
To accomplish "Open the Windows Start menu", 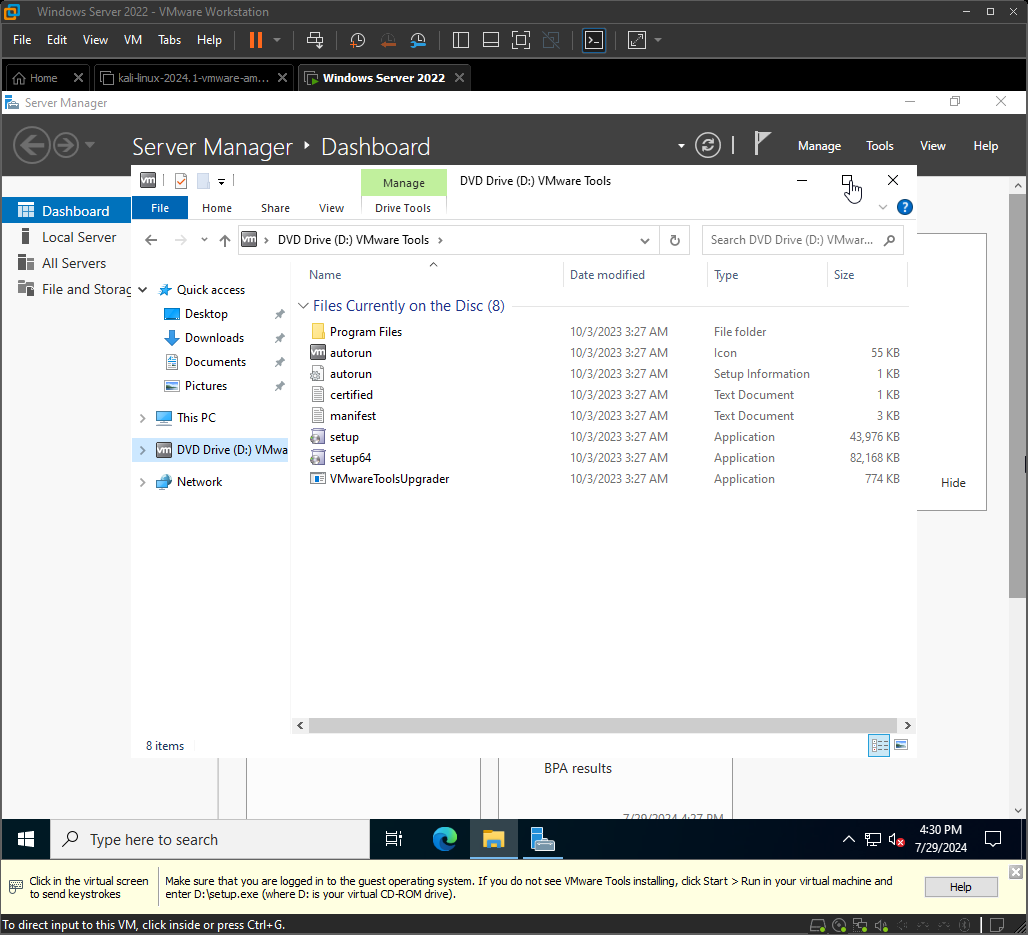I will 26,839.
